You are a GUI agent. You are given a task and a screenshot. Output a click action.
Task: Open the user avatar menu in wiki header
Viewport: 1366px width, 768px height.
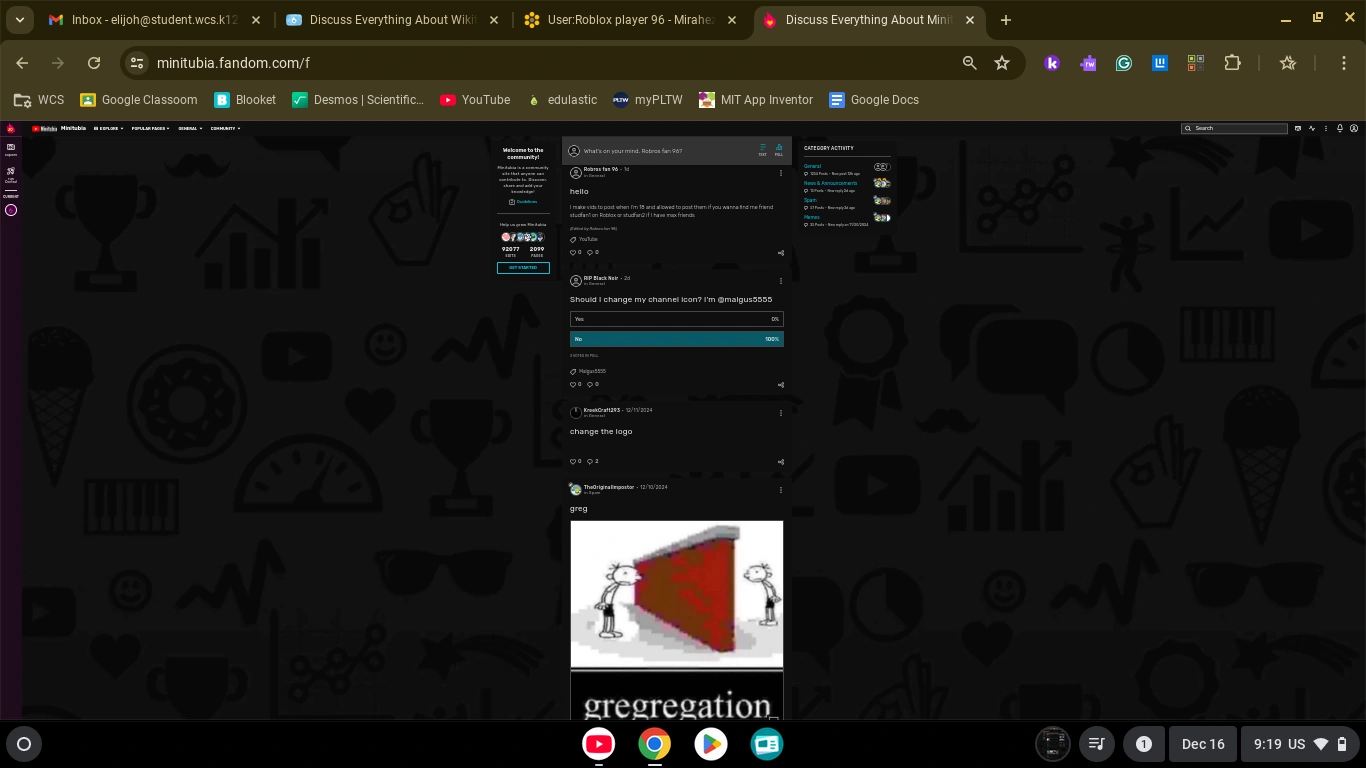1354,128
